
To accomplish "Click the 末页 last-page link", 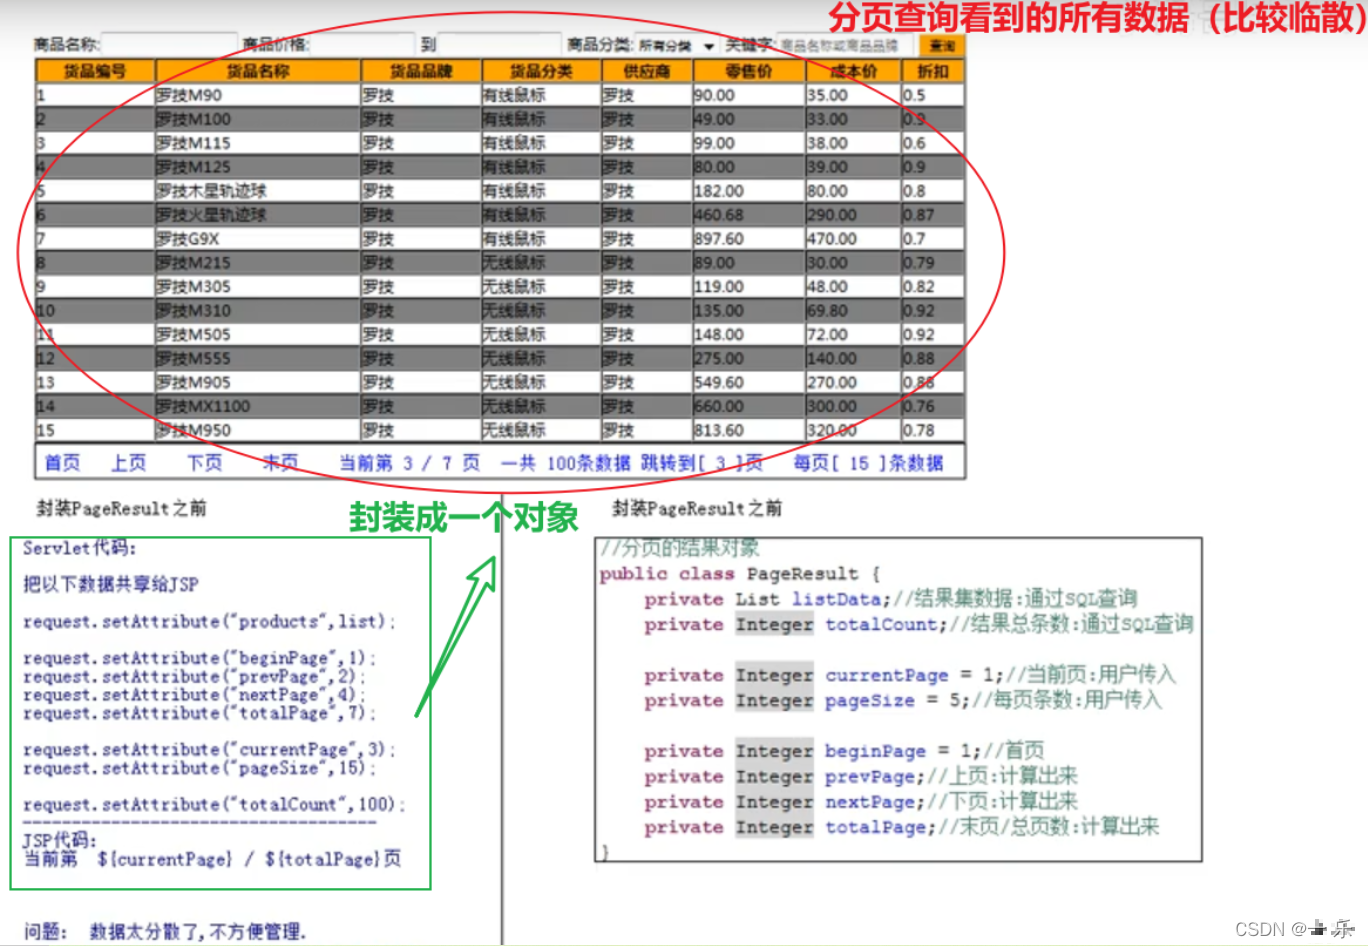I will 278,462.
